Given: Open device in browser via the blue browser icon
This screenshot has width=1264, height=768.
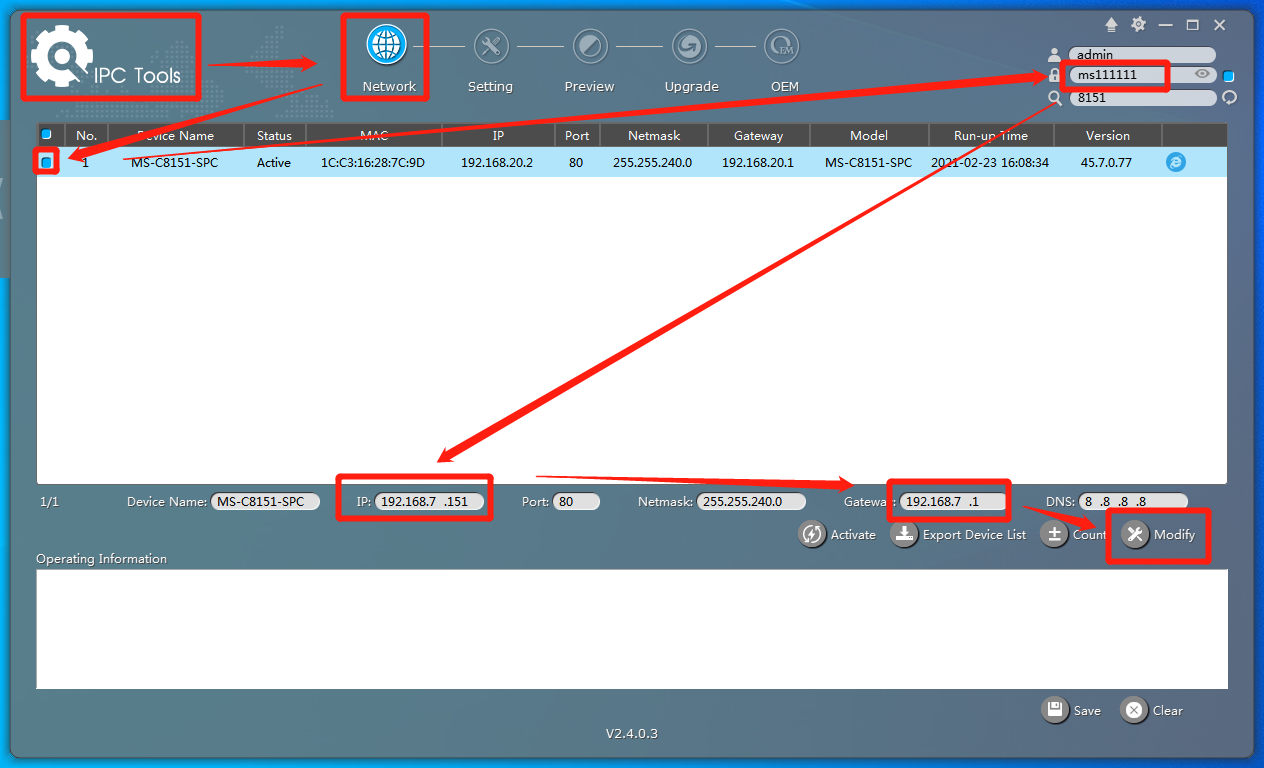Looking at the screenshot, I should [1176, 162].
